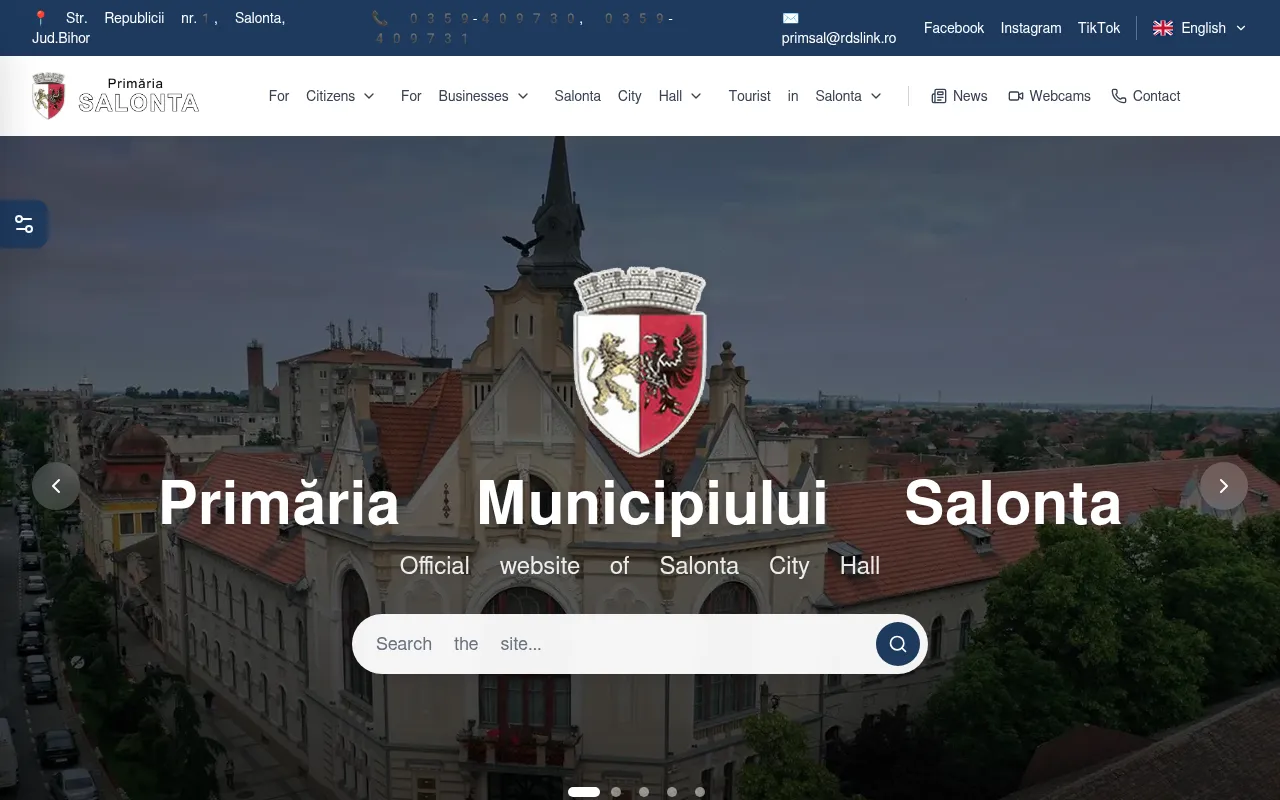Click the map pin address icon
The image size is (1280, 800).
[x=40, y=18]
